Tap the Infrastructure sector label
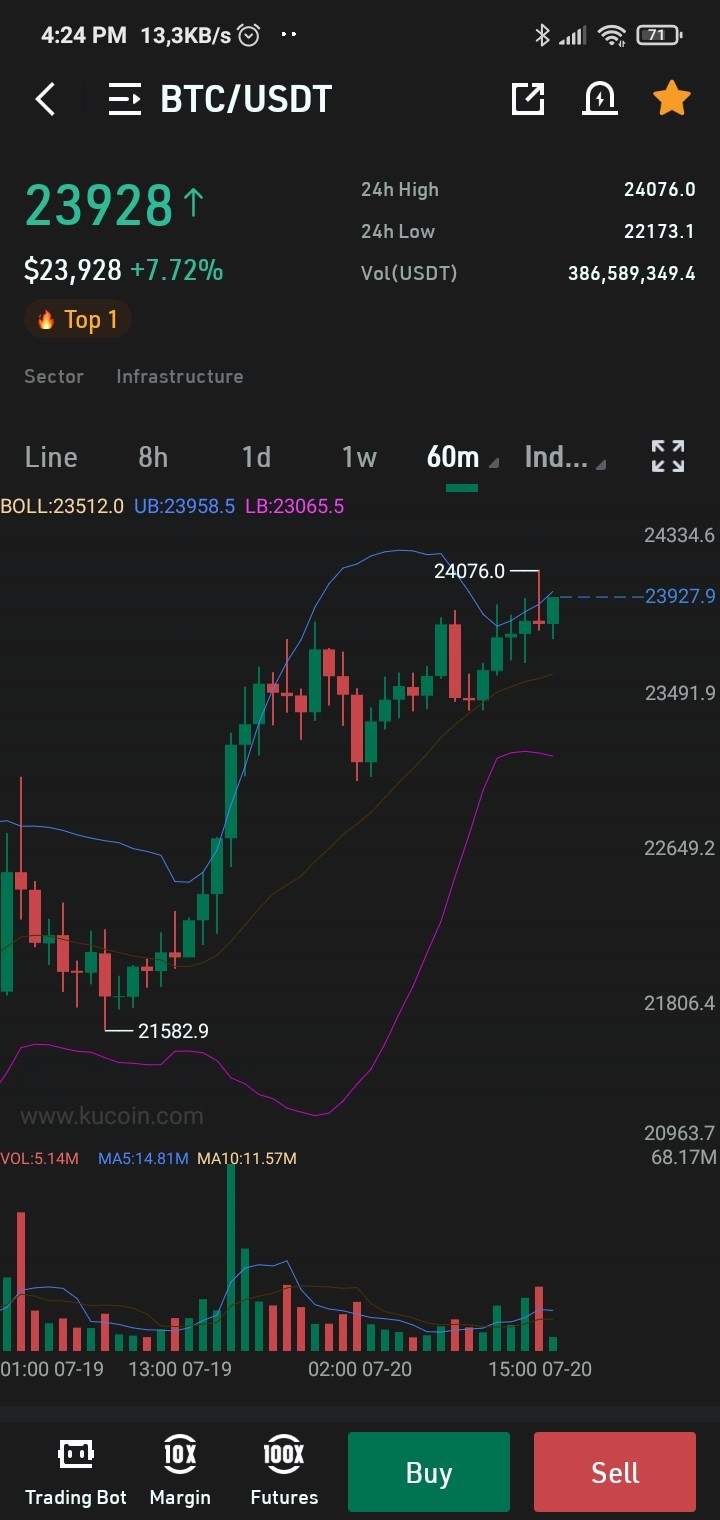The height and width of the screenshot is (1520, 720). point(180,376)
